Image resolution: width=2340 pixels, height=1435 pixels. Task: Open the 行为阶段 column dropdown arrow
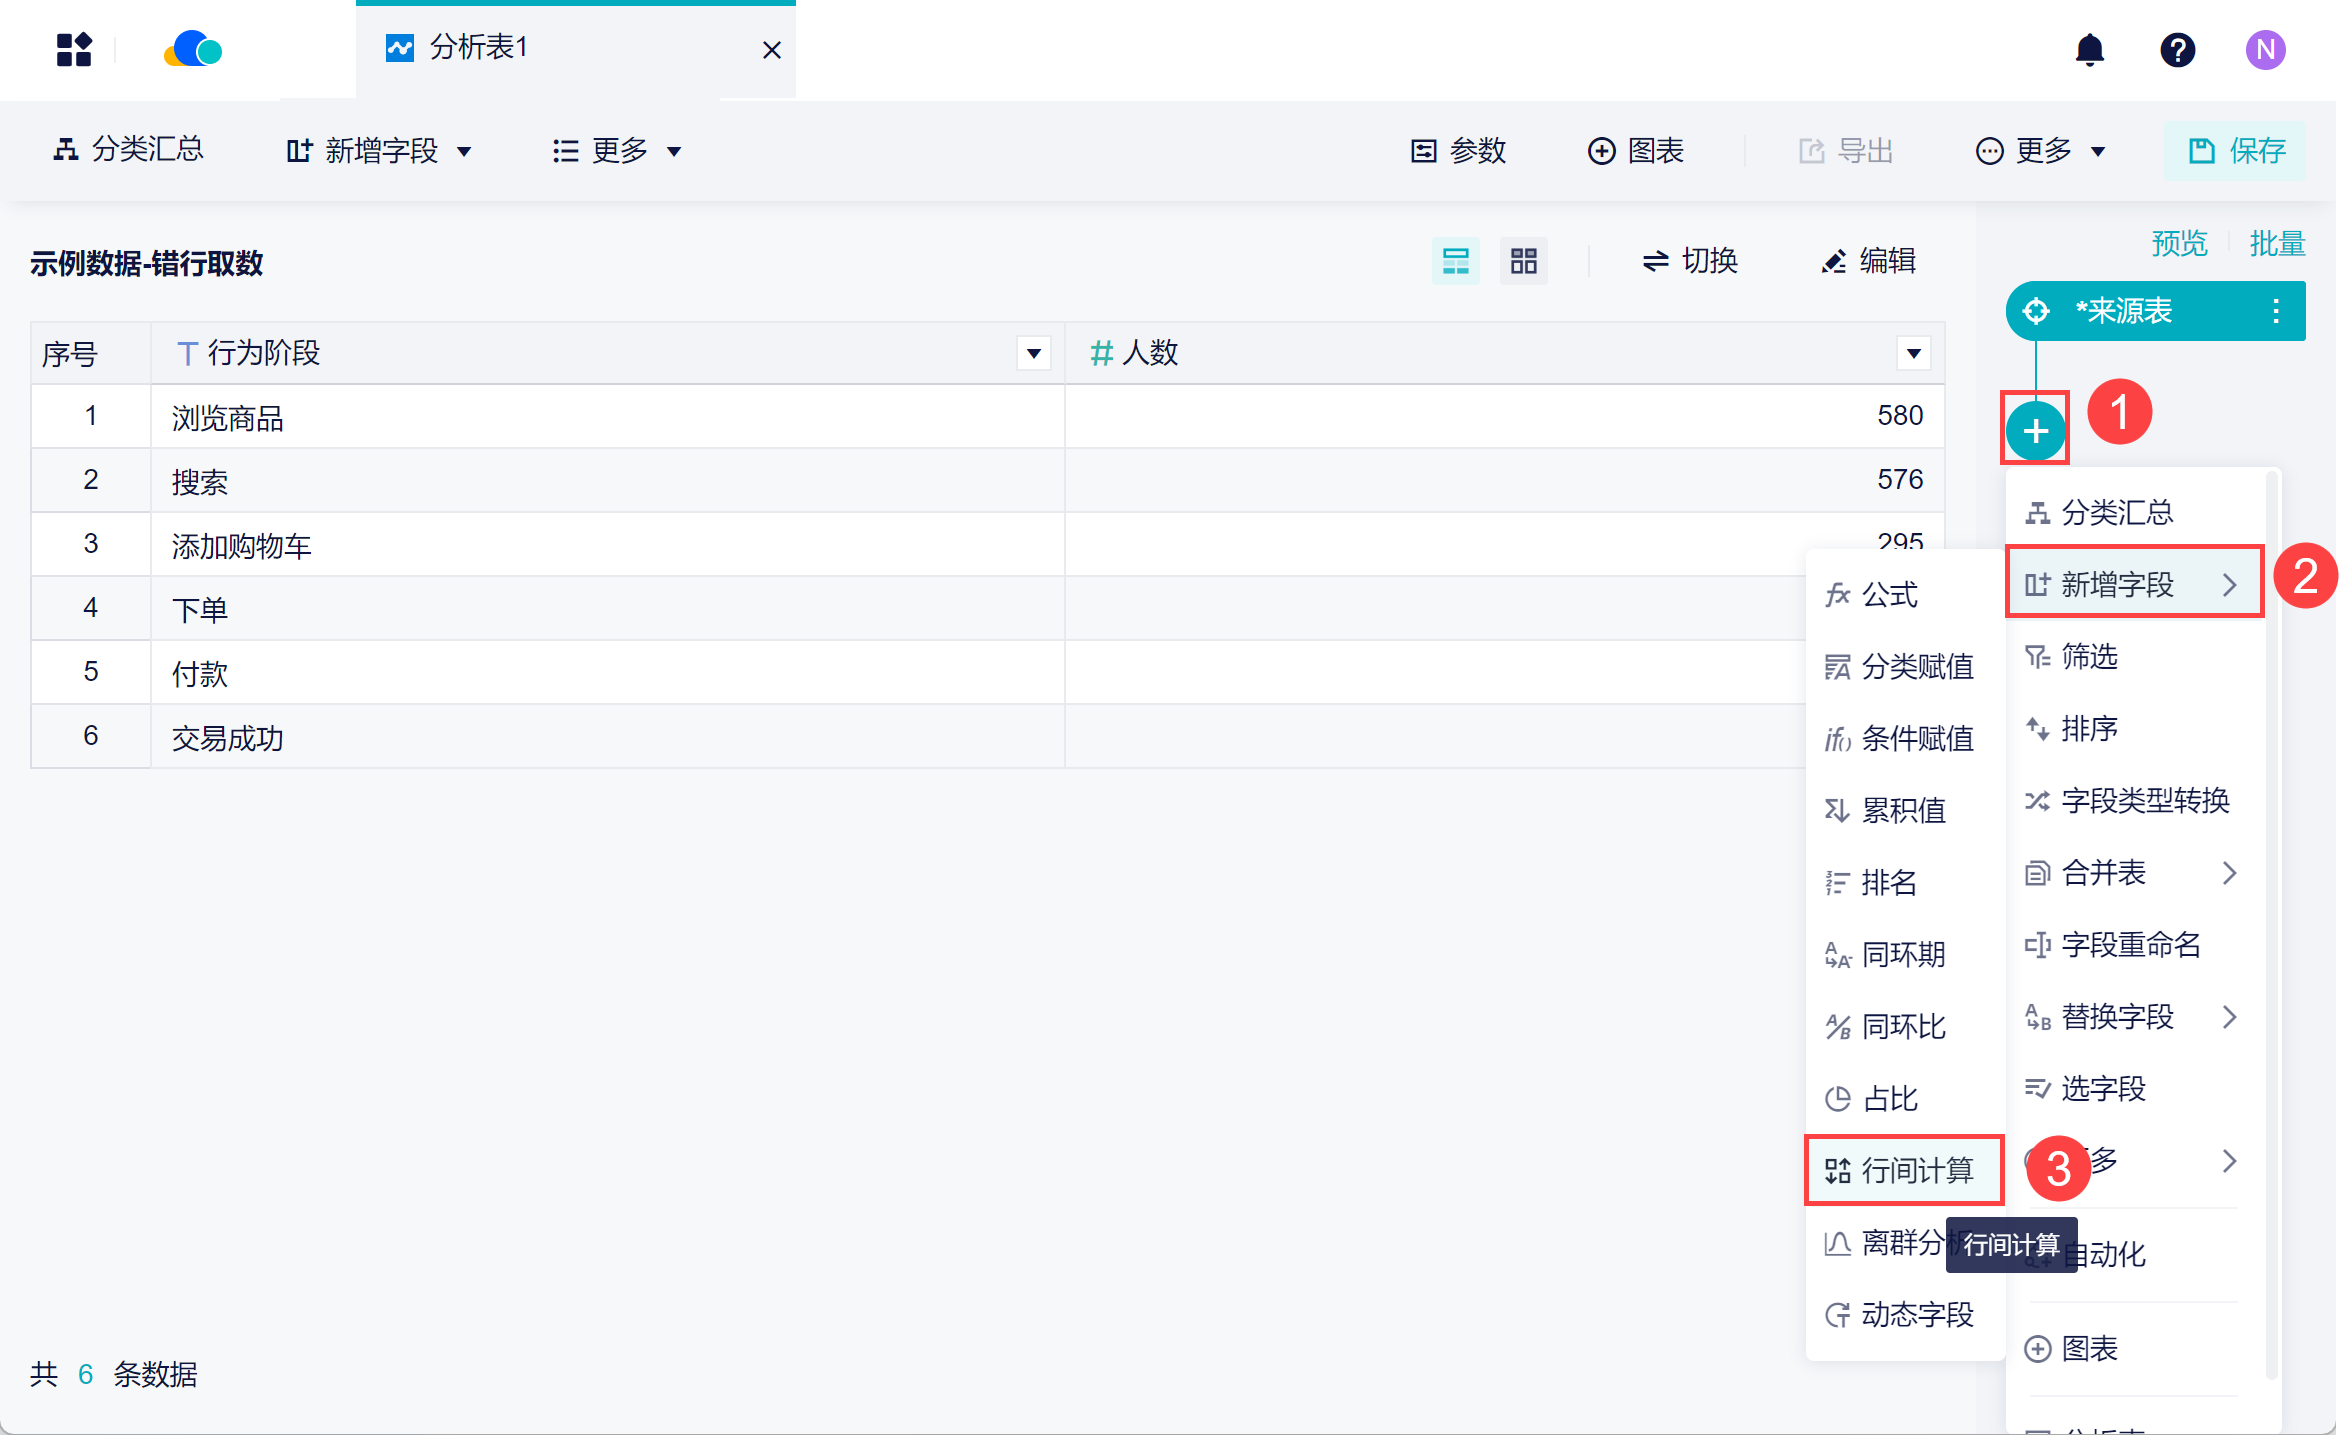[x=1034, y=353]
